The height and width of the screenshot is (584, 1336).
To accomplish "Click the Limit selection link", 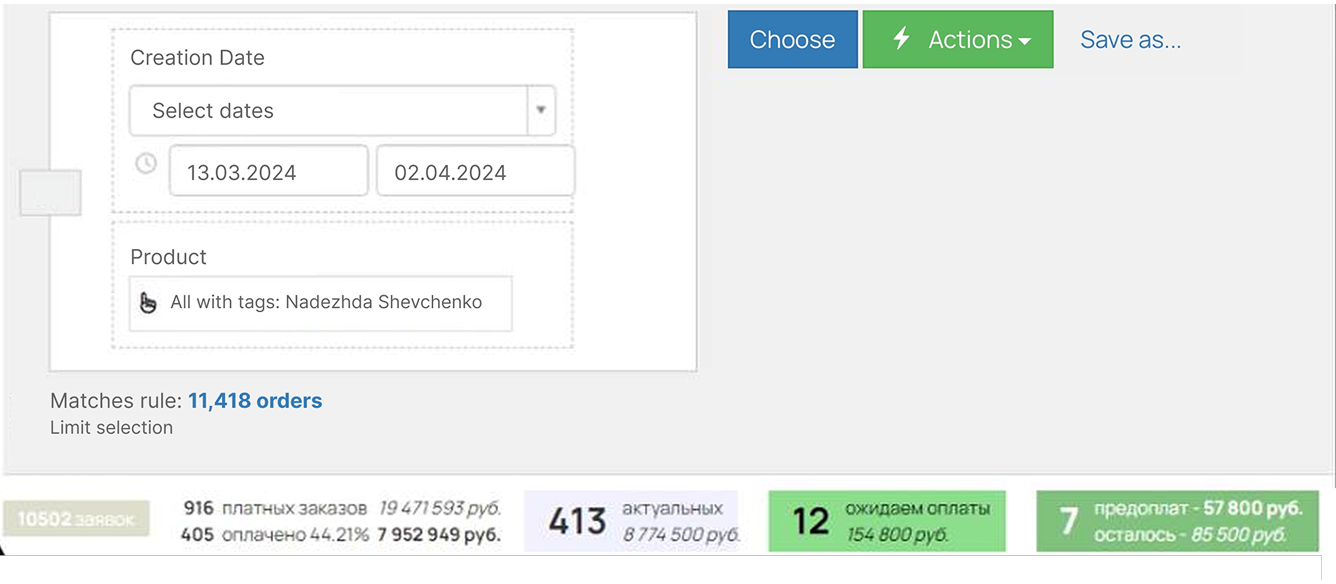I will pos(111,428).
